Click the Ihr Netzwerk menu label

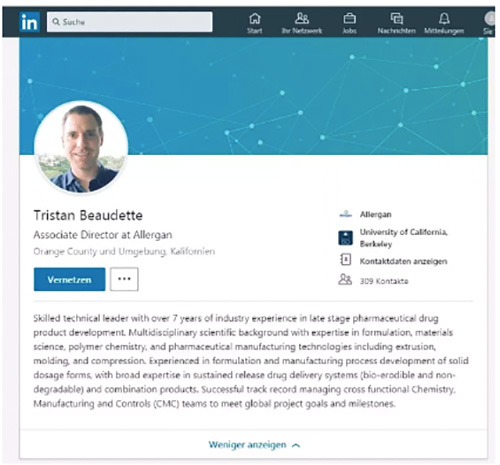point(302,31)
